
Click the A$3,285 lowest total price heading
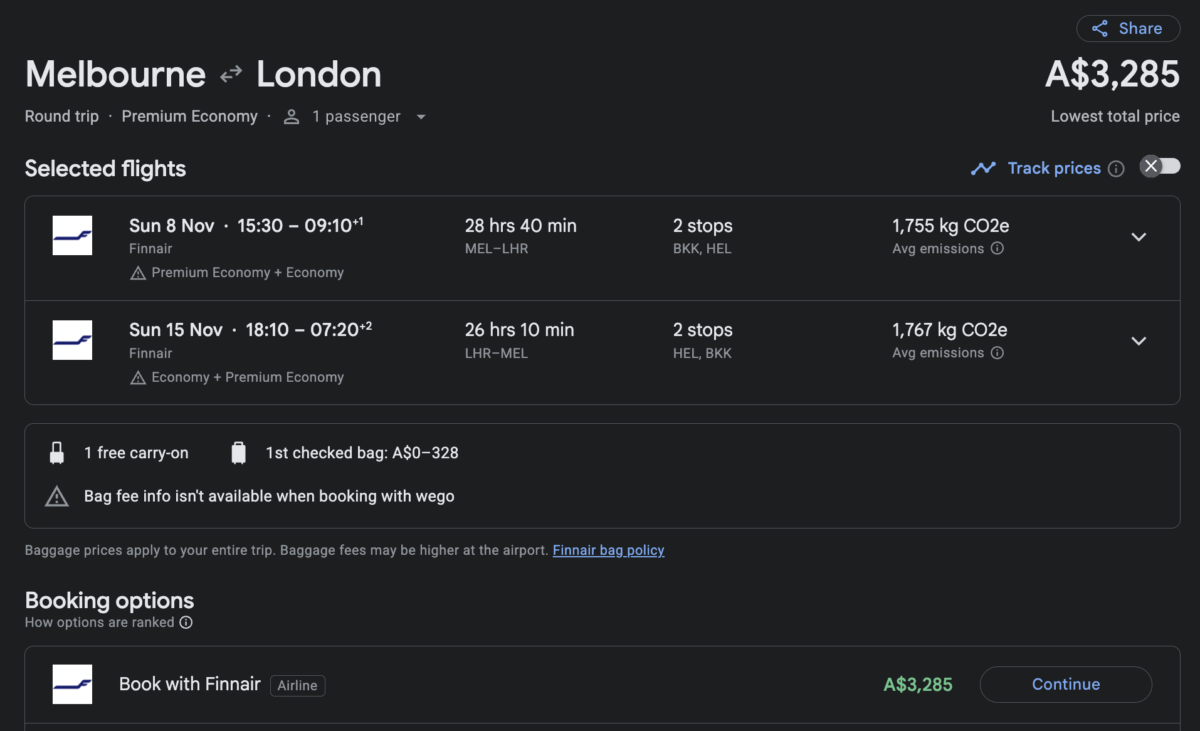click(1112, 74)
